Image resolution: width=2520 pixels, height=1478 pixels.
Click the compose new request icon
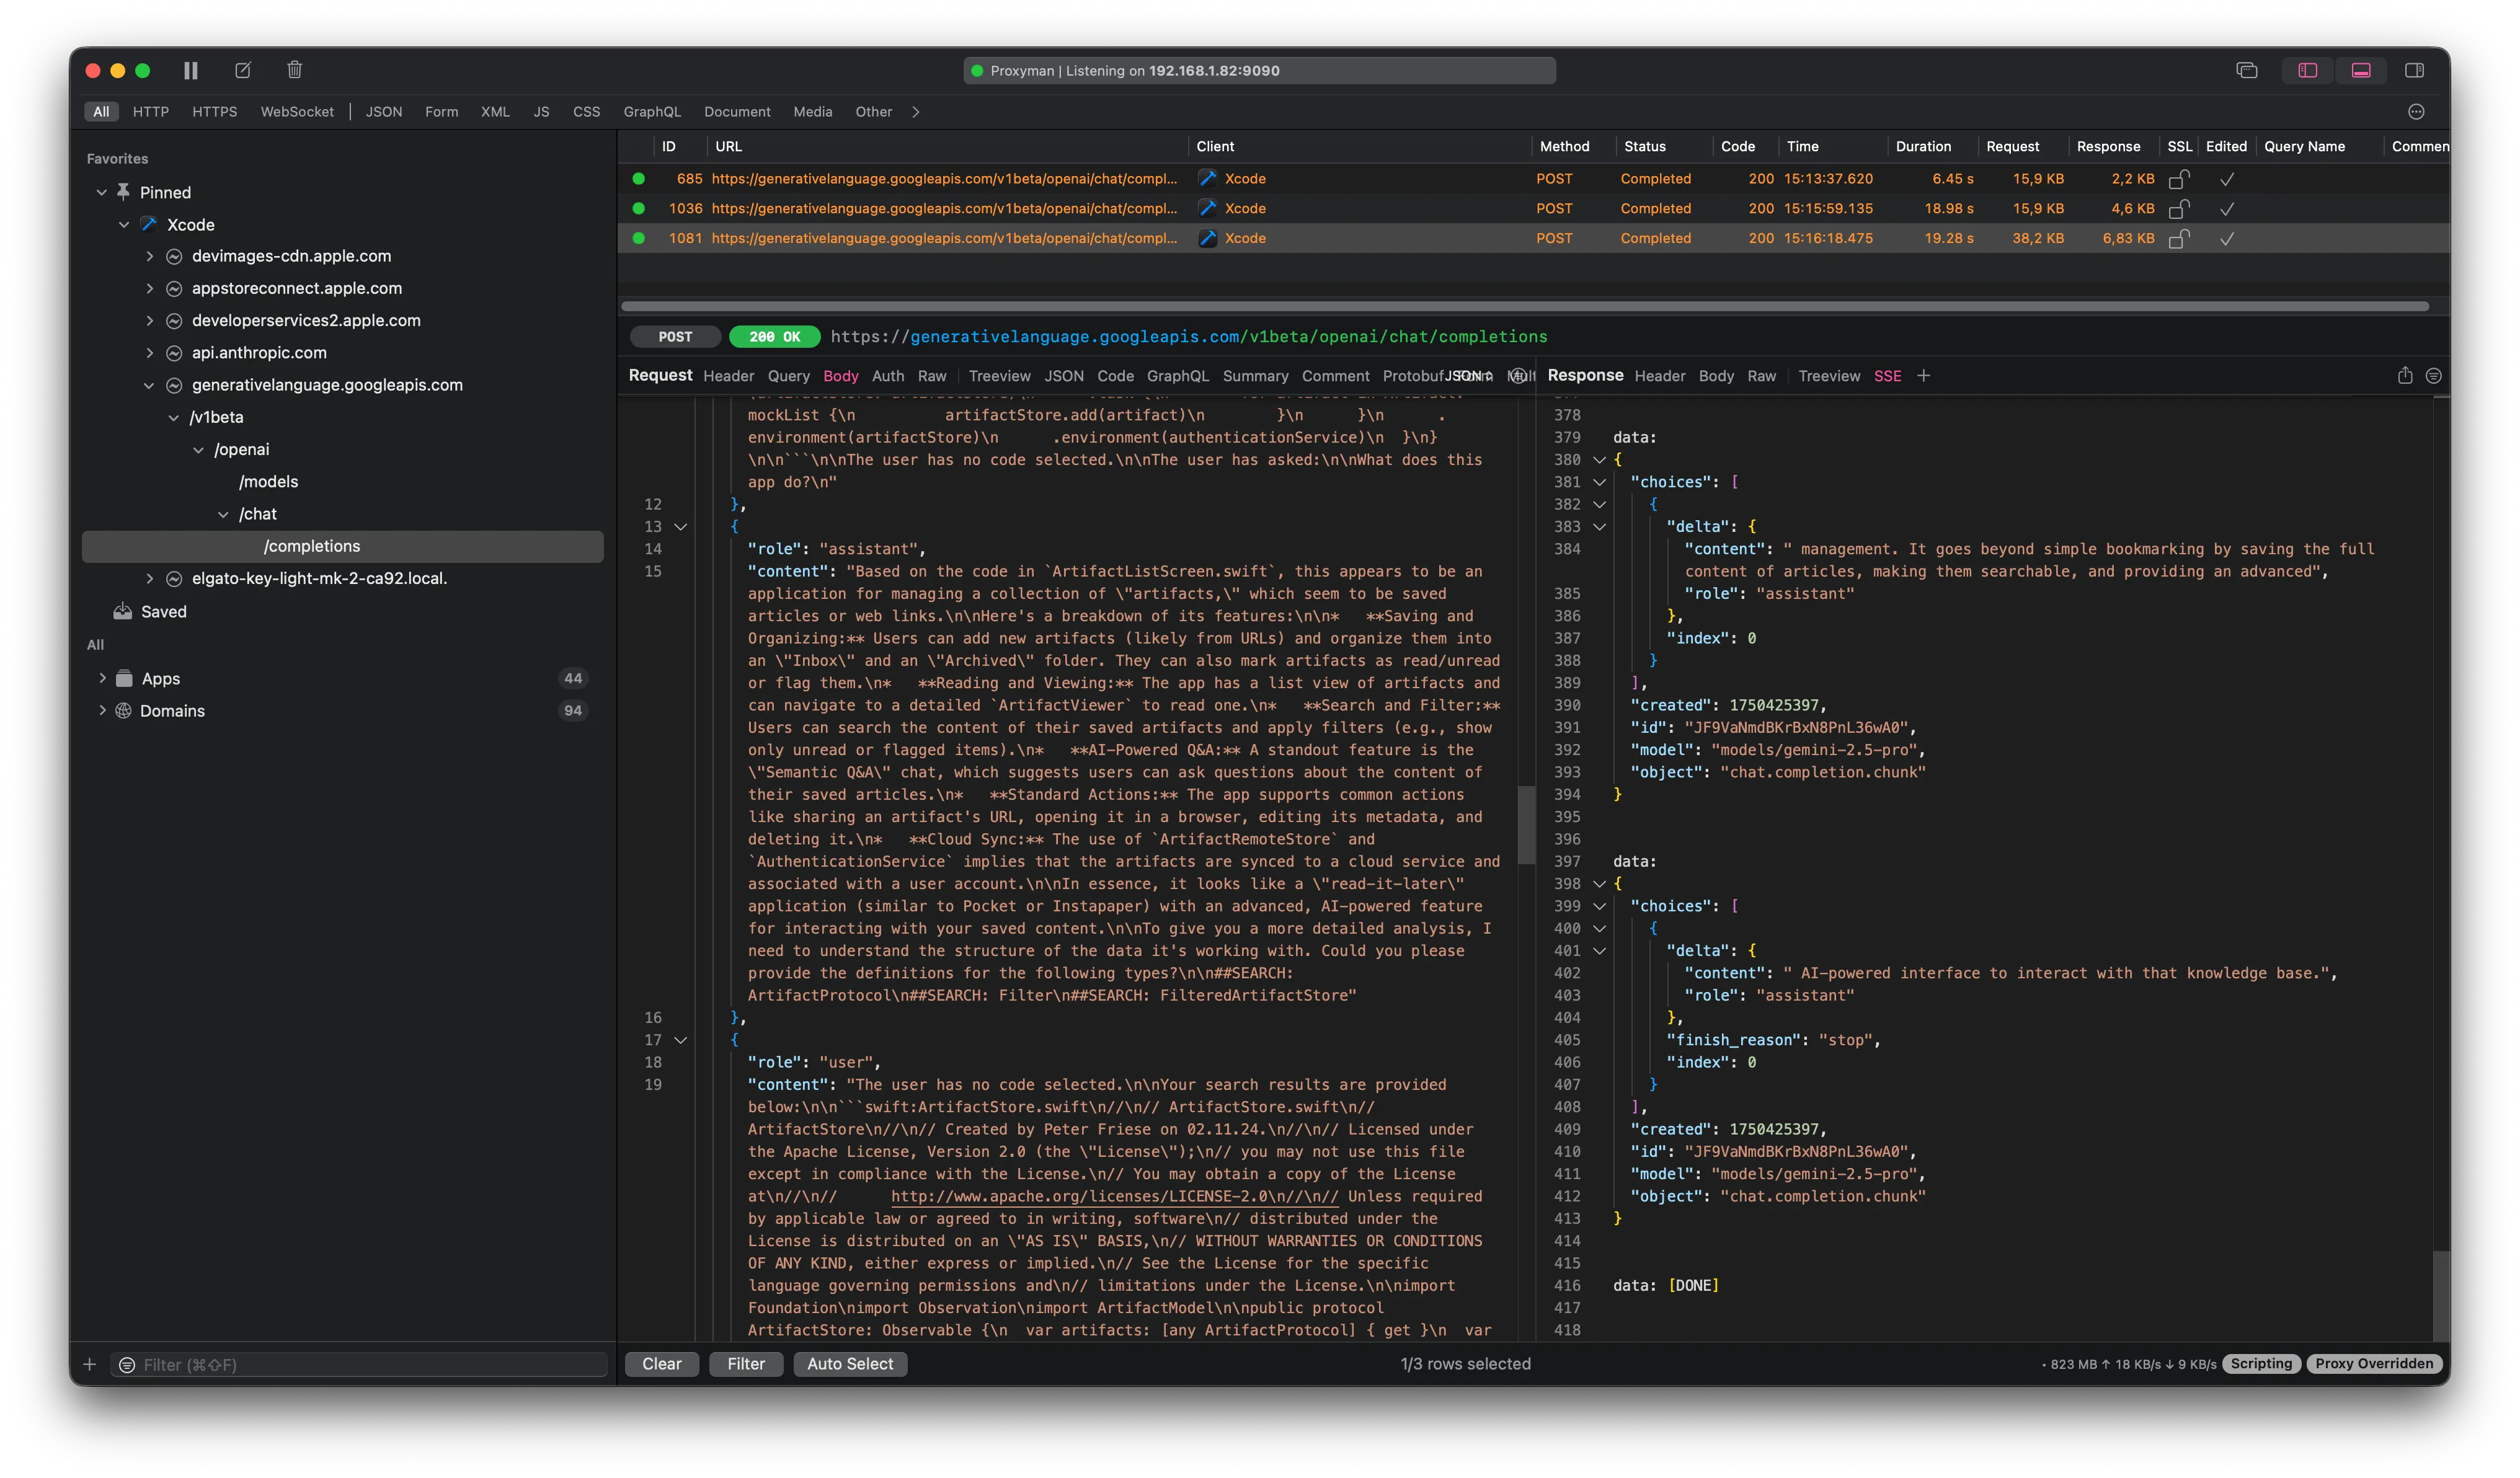[243, 70]
